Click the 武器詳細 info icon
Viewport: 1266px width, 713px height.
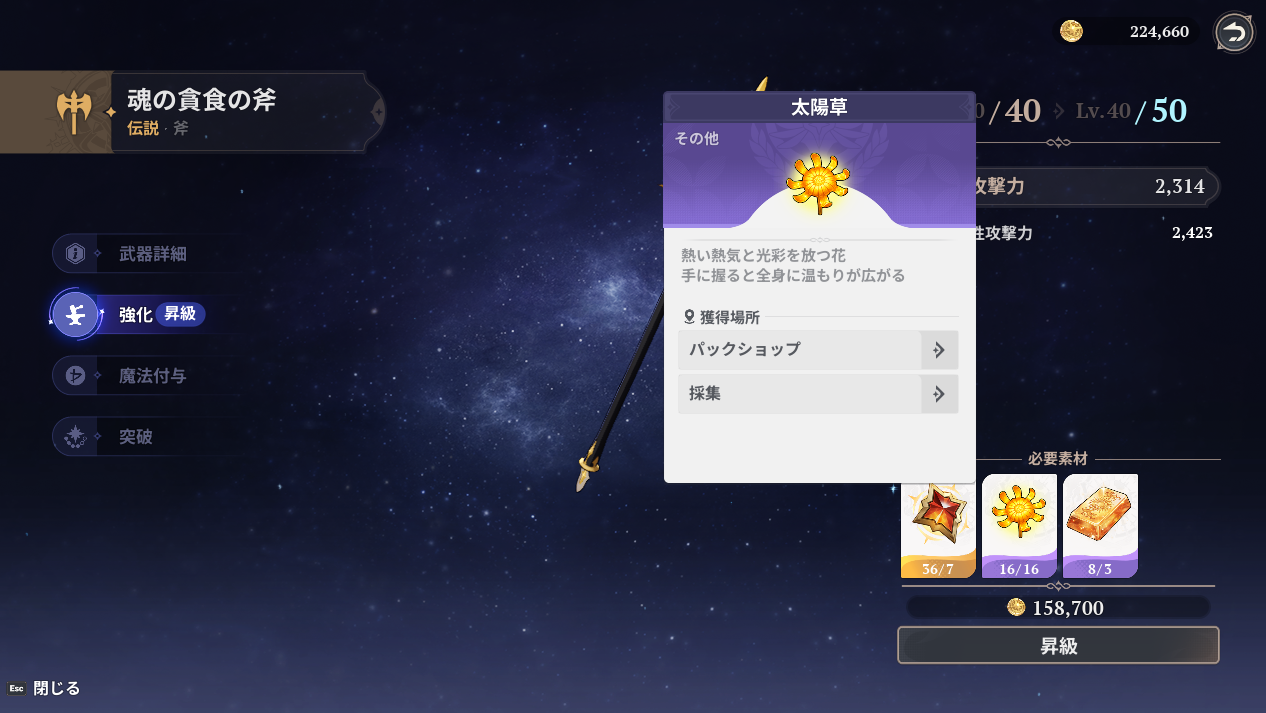[x=75, y=254]
